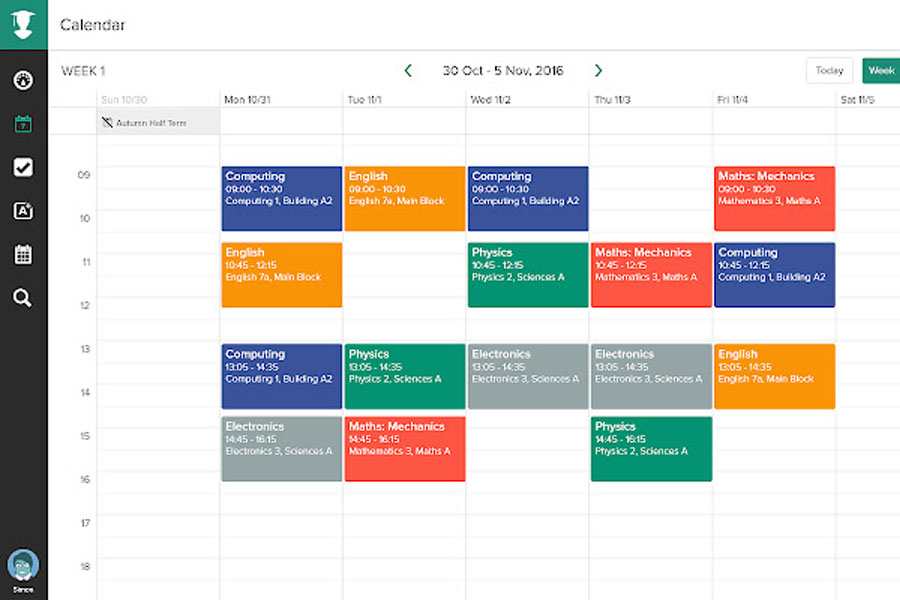Open Tuesday 13:05 Physics class

(x=405, y=377)
